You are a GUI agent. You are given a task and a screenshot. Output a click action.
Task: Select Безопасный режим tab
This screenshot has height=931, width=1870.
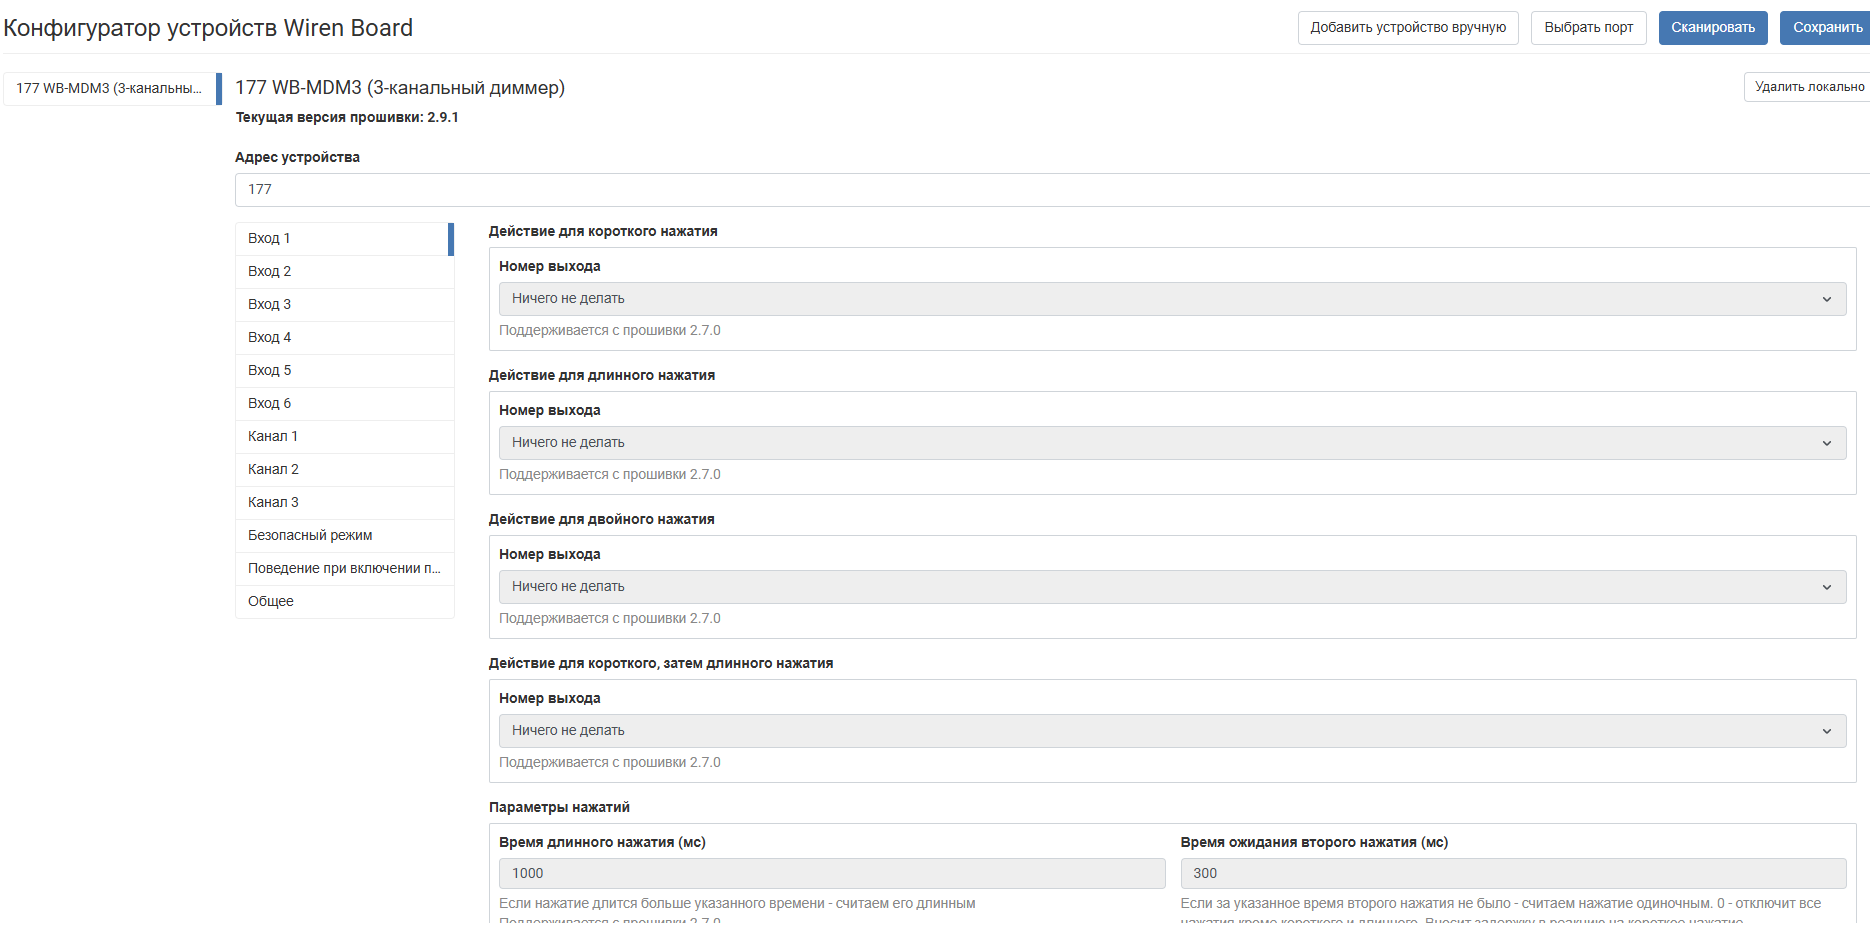[344, 536]
